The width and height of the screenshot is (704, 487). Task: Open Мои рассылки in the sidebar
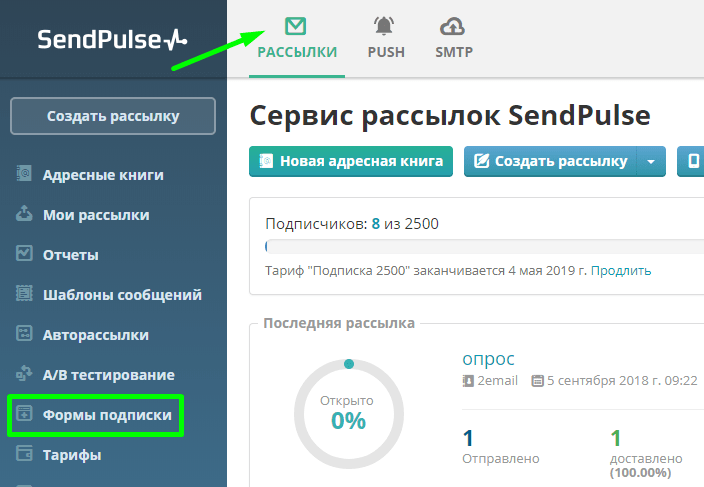96,215
